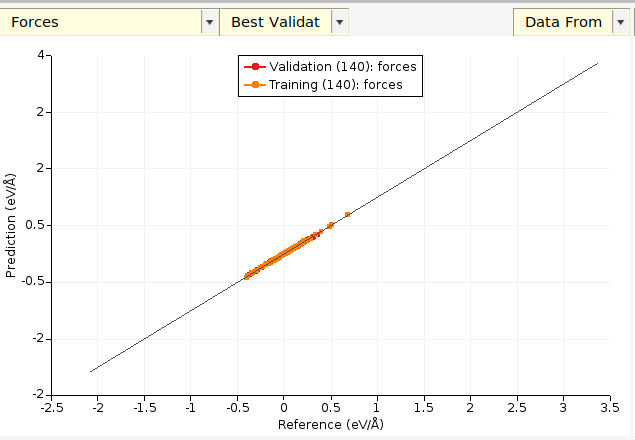Click the Prediction (eV/Å) y-axis title
The height and width of the screenshot is (440, 635).
click(x=12, y=225)
